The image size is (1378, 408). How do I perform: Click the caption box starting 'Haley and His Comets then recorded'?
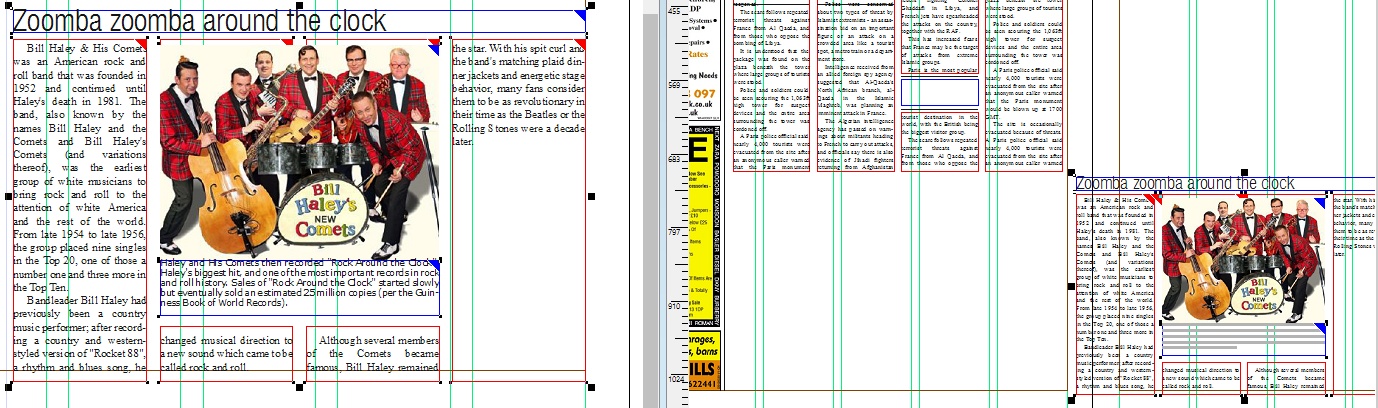(300, 286)
